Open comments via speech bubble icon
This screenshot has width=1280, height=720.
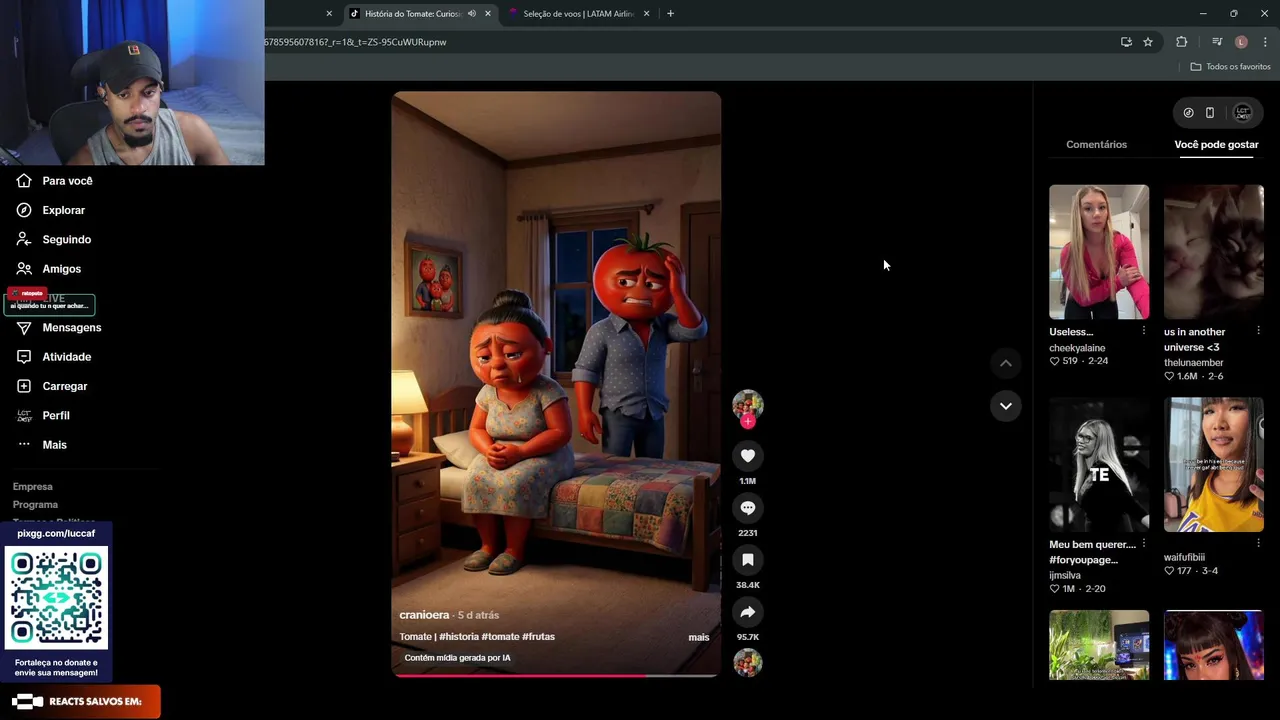(747, 508)
